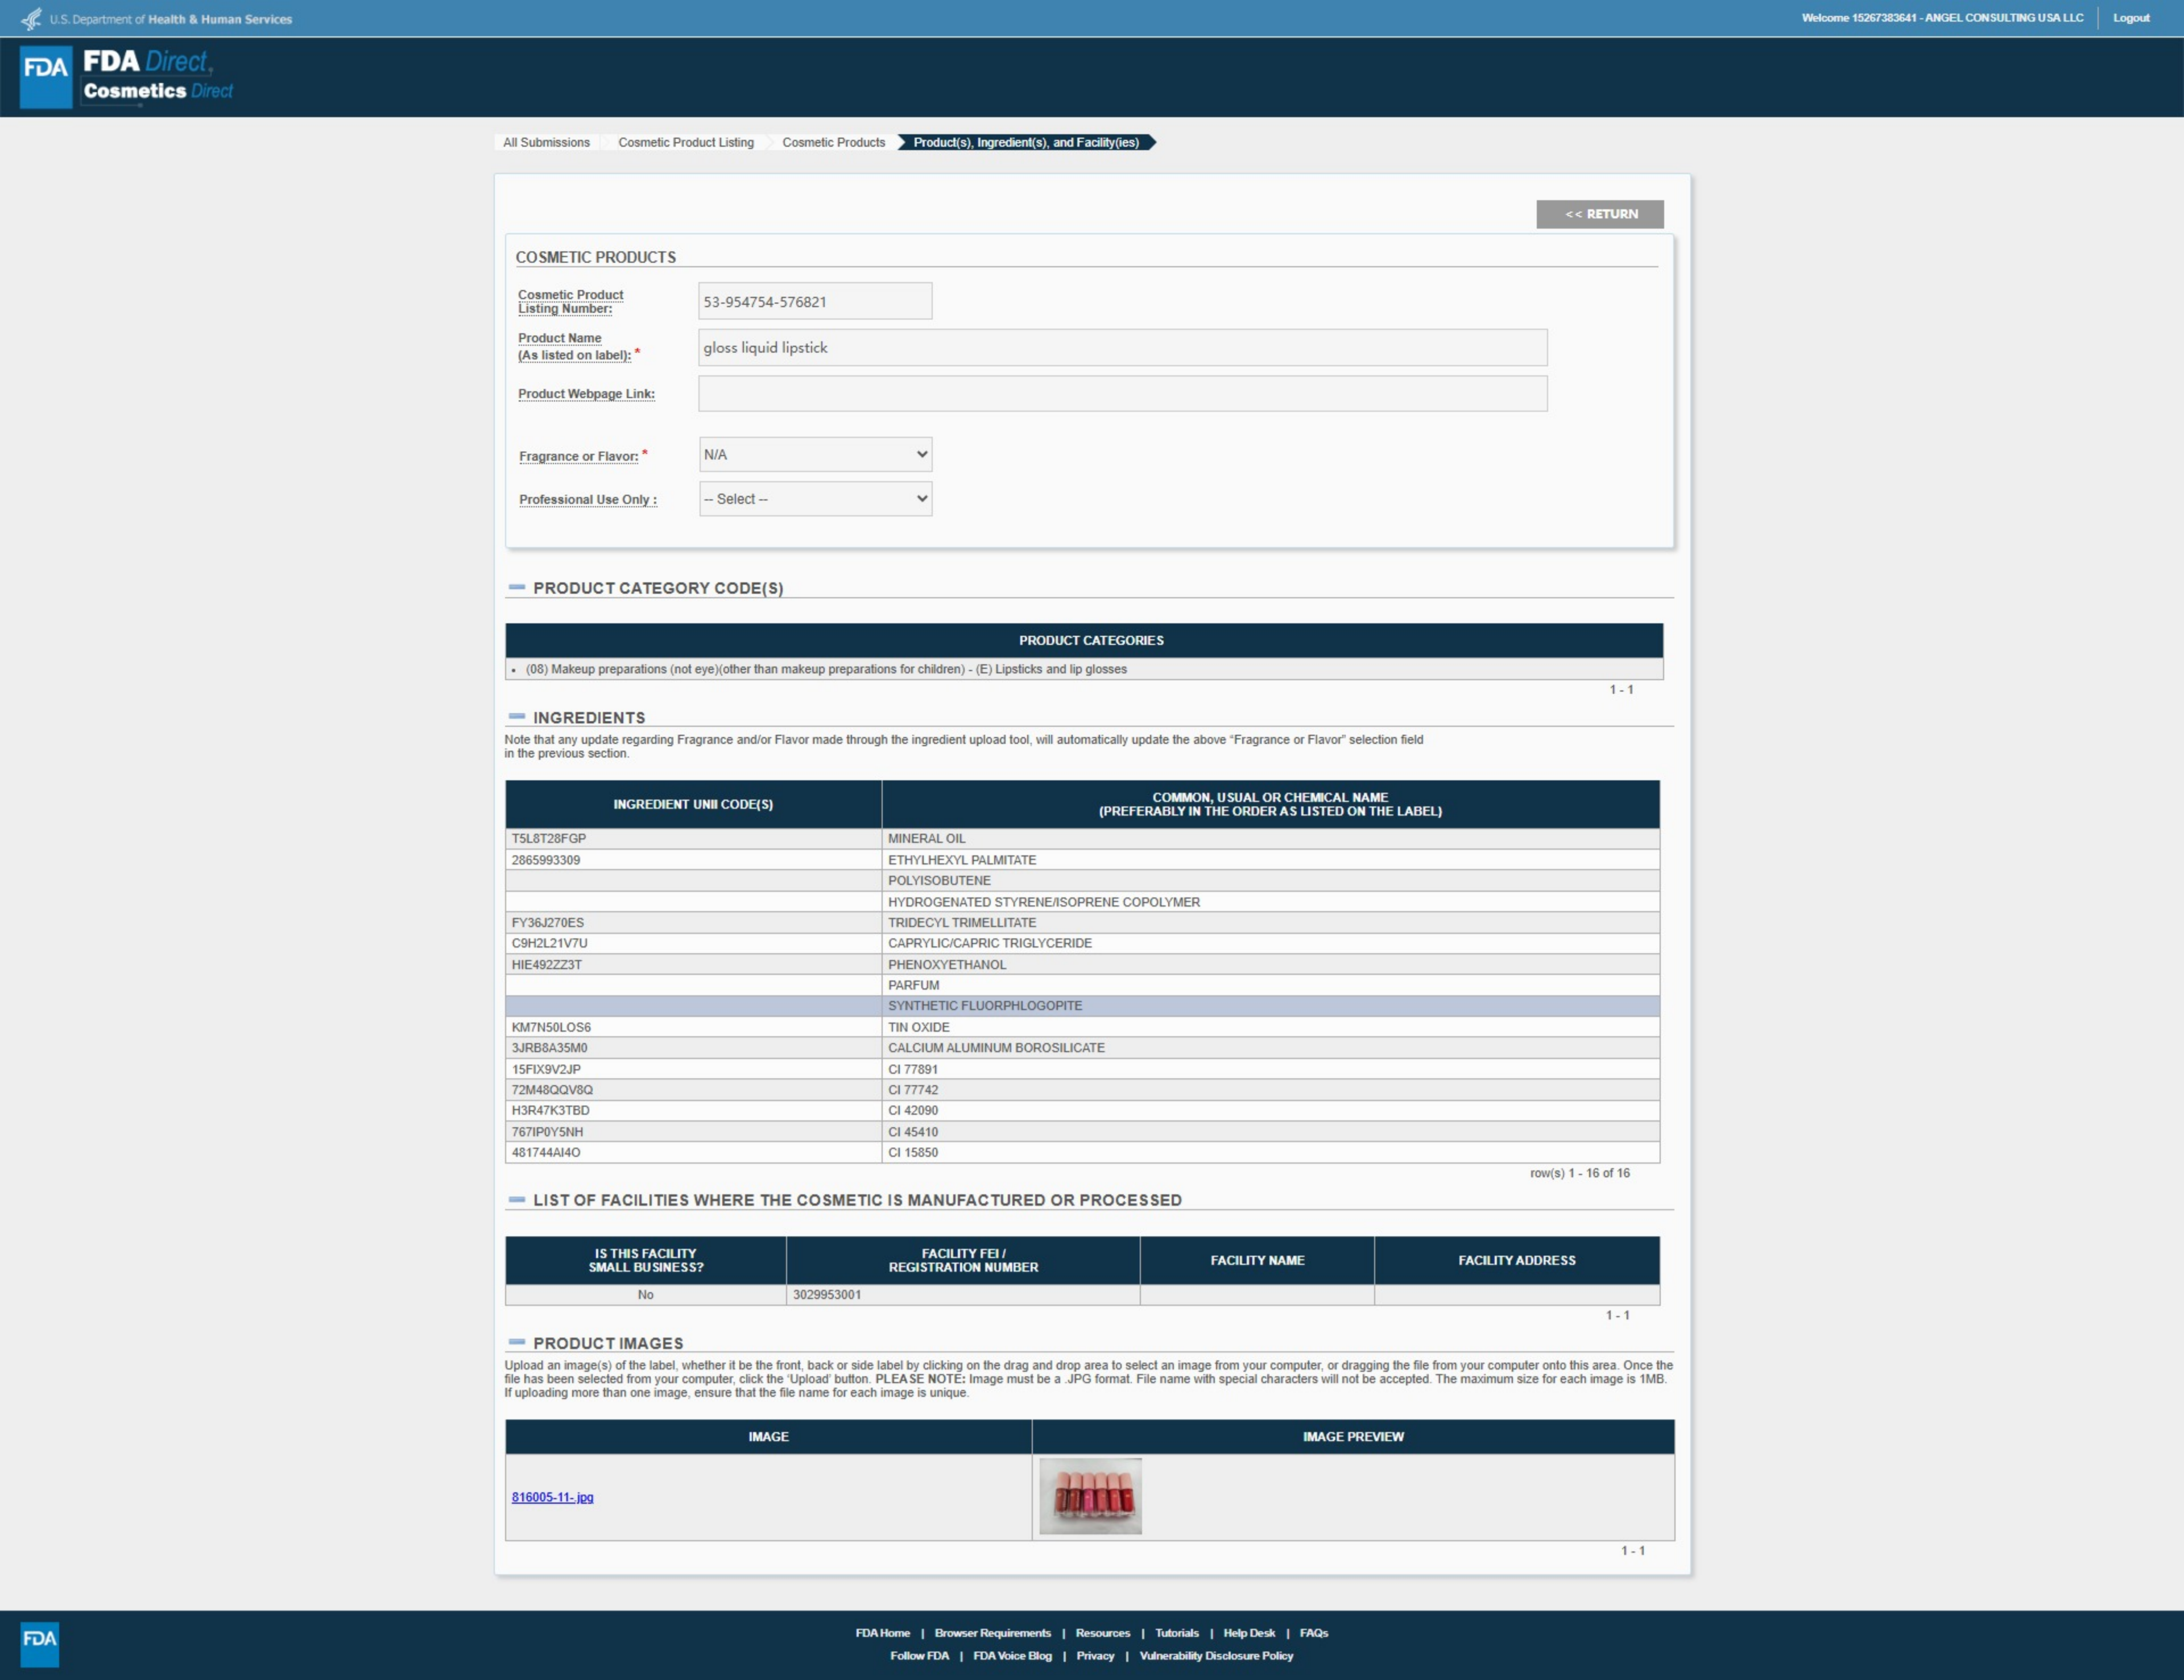Click the << RETURN button
Viewport: 2184px width, 1680px height.
click(x=1600, y=214)
